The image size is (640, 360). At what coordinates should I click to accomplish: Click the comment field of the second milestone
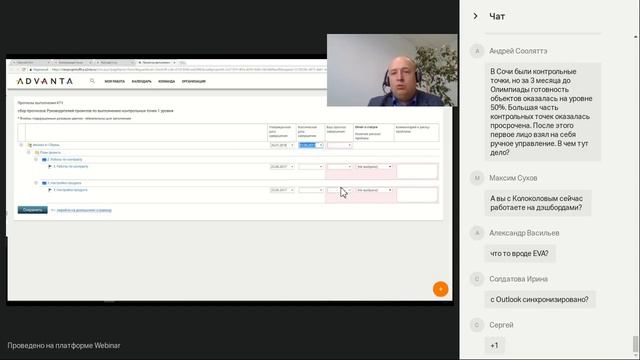click(x=417, y=194)
